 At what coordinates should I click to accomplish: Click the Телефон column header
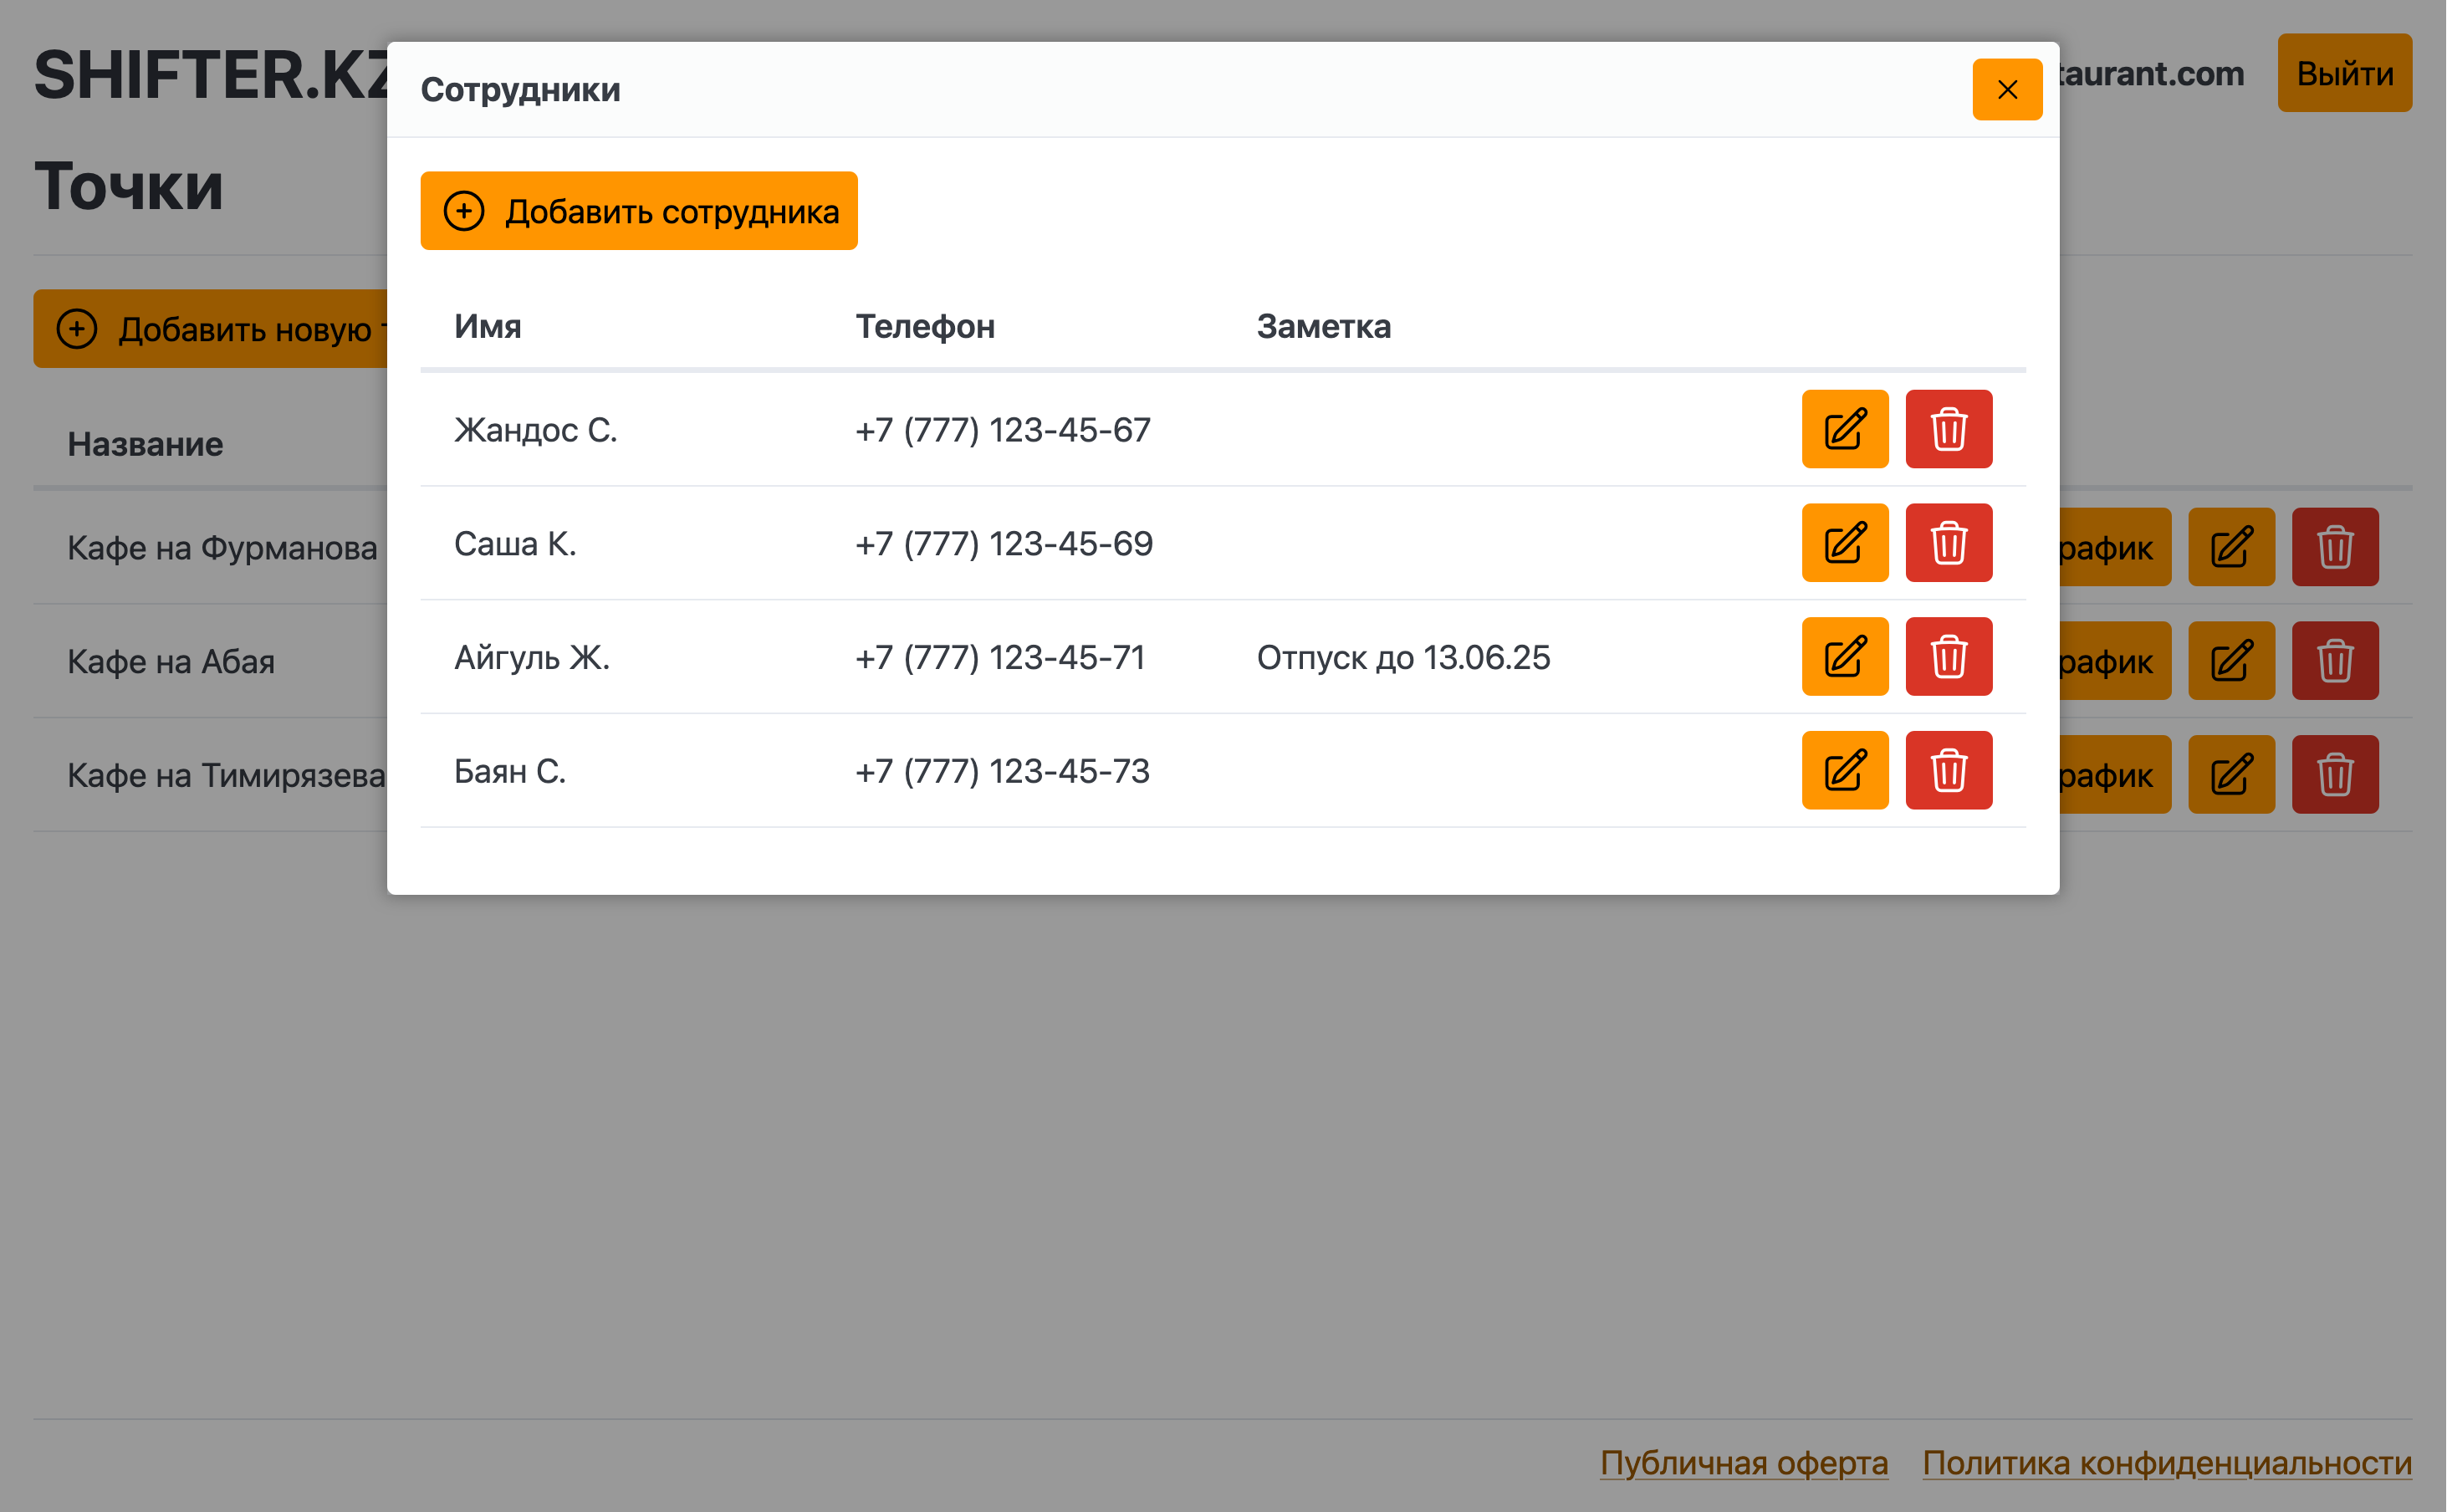[x=924, y=326]
